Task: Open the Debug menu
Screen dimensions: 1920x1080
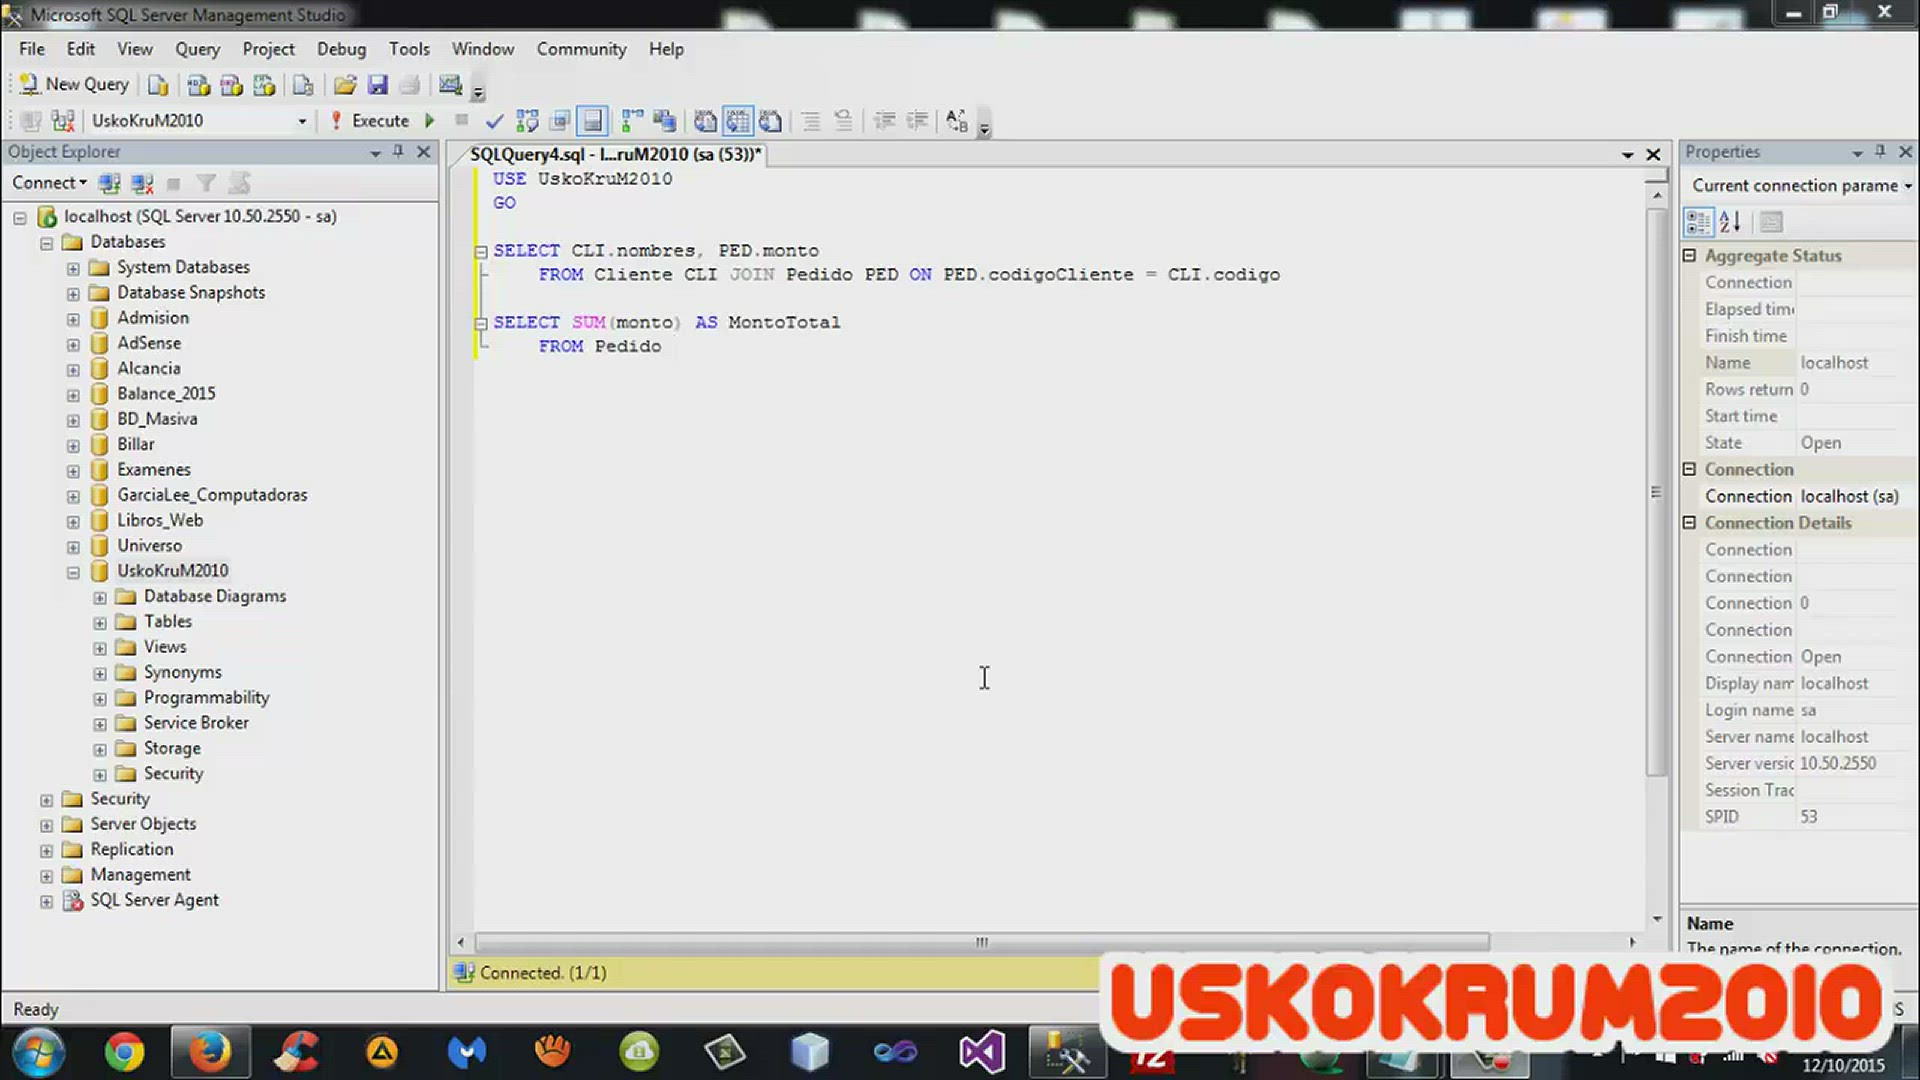Action: 341,49
